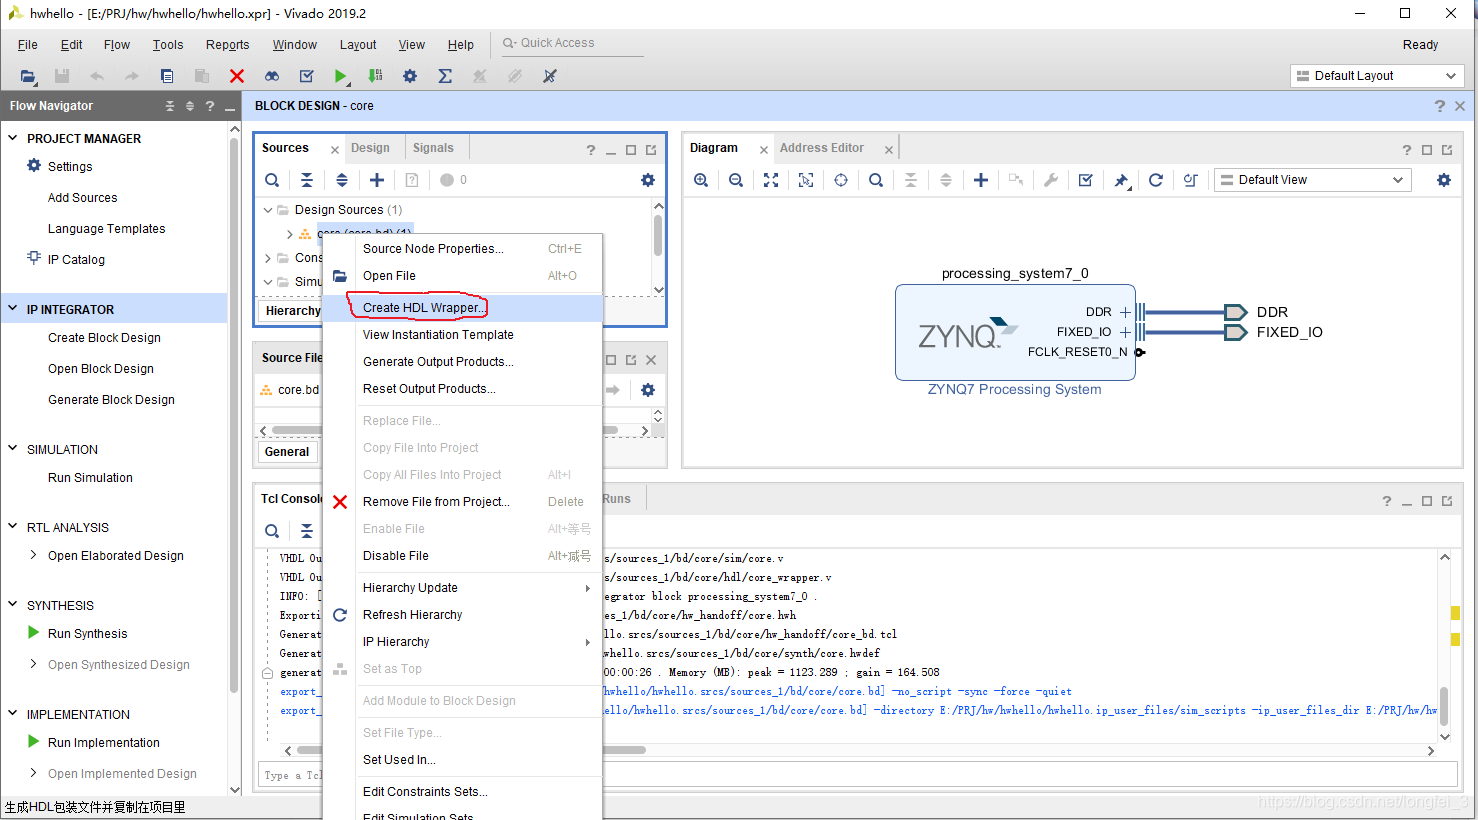Screen dimensions: 1478x820
Task: Collapse the SYNTHESIS section
Action: (13, 605)
